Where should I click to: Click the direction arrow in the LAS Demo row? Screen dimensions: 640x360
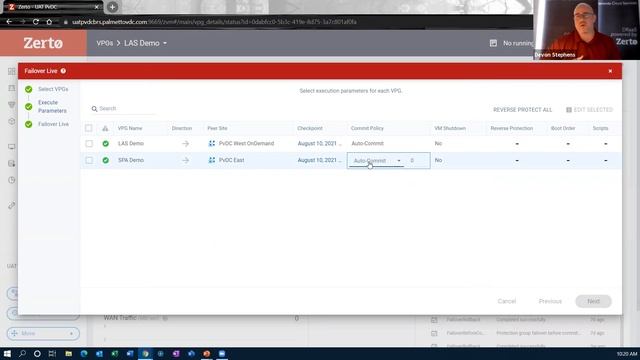pyautogui.click(x=185, y=144)
